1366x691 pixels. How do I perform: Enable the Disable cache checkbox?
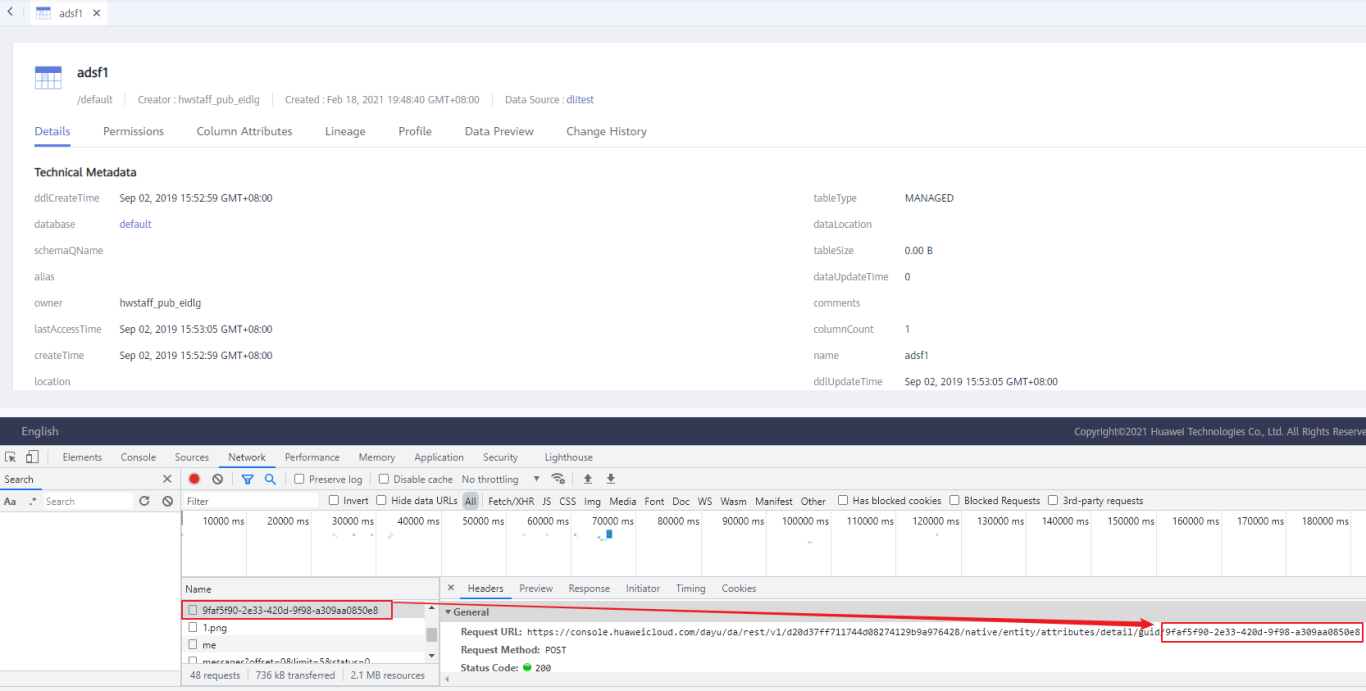pyautogui.click(x=384, y=479)
